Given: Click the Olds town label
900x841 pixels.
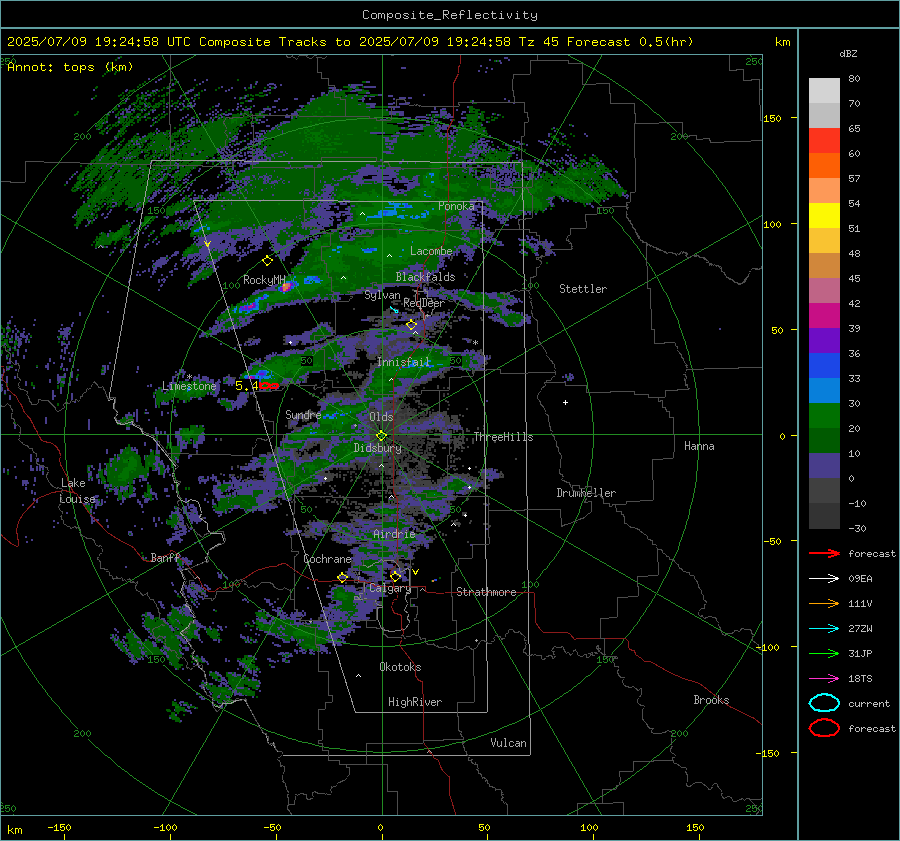Looking at the screenshot, I should coord(381,417).
